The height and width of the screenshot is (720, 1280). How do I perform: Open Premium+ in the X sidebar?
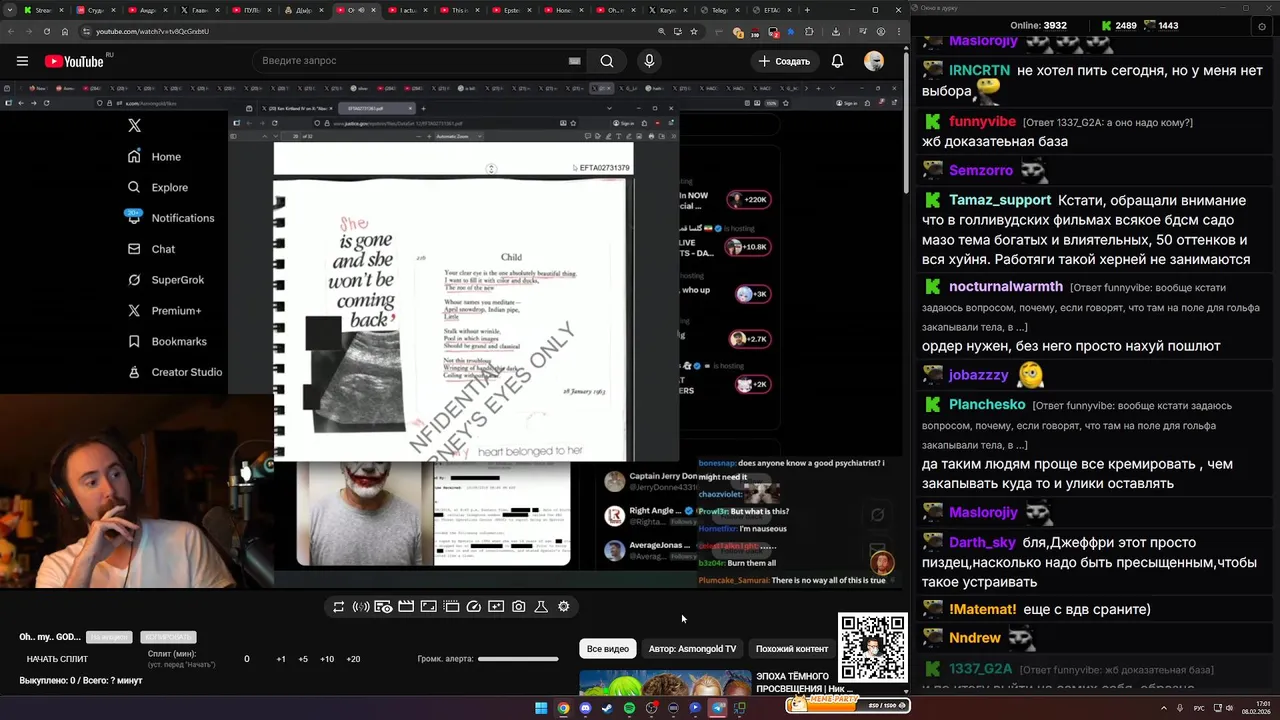[164, 311]
